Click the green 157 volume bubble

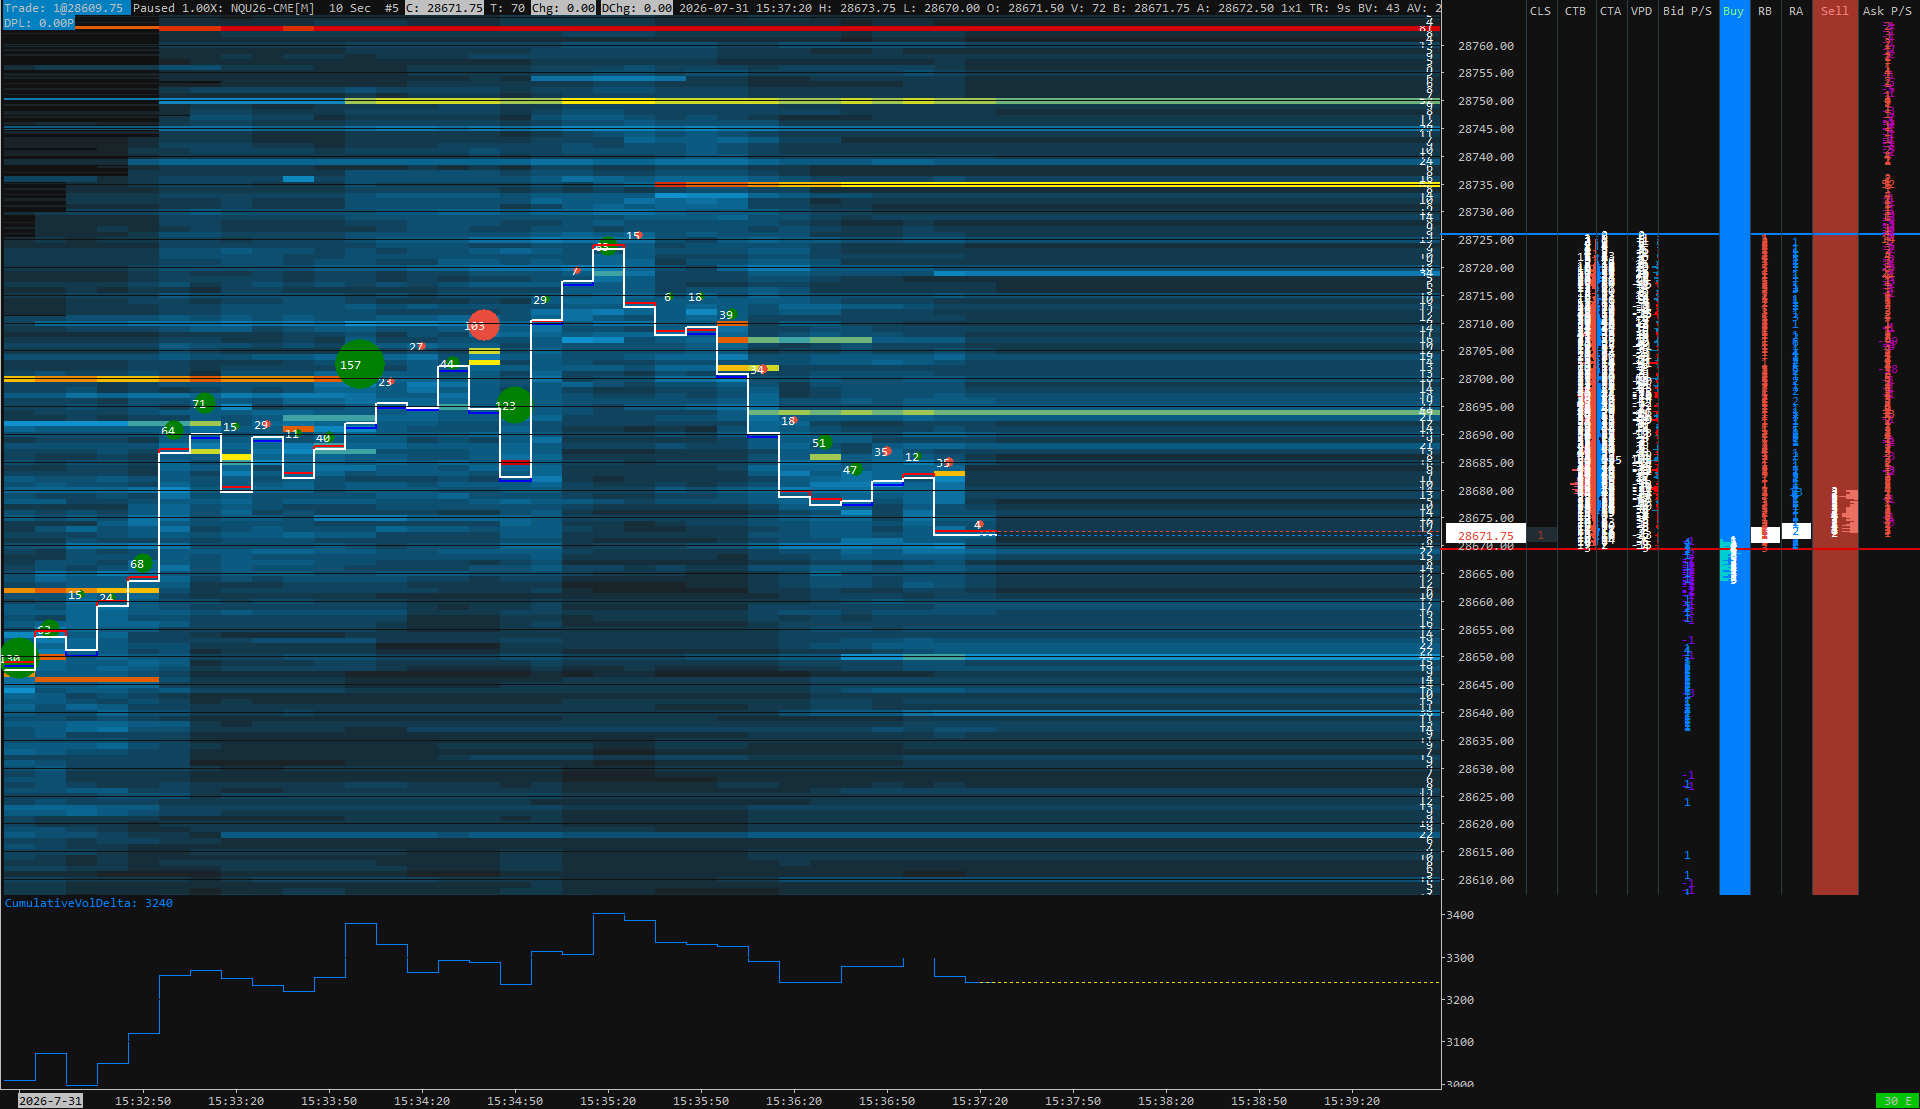(x=360, y=364)
